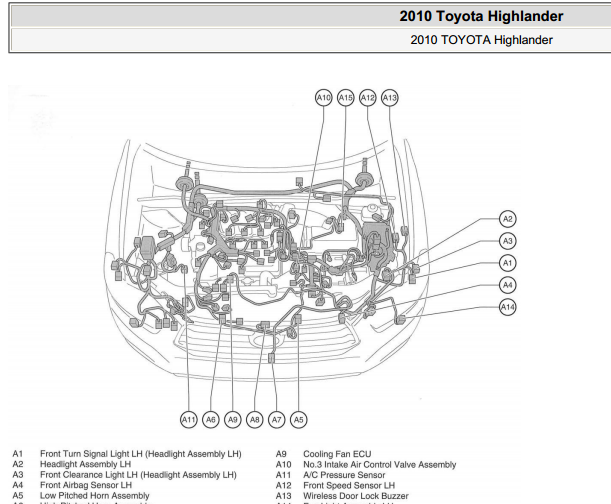The image size is (611, 504).
Task: Click the A12 callout circle in the diagram
Action: (x=367, y=97)
